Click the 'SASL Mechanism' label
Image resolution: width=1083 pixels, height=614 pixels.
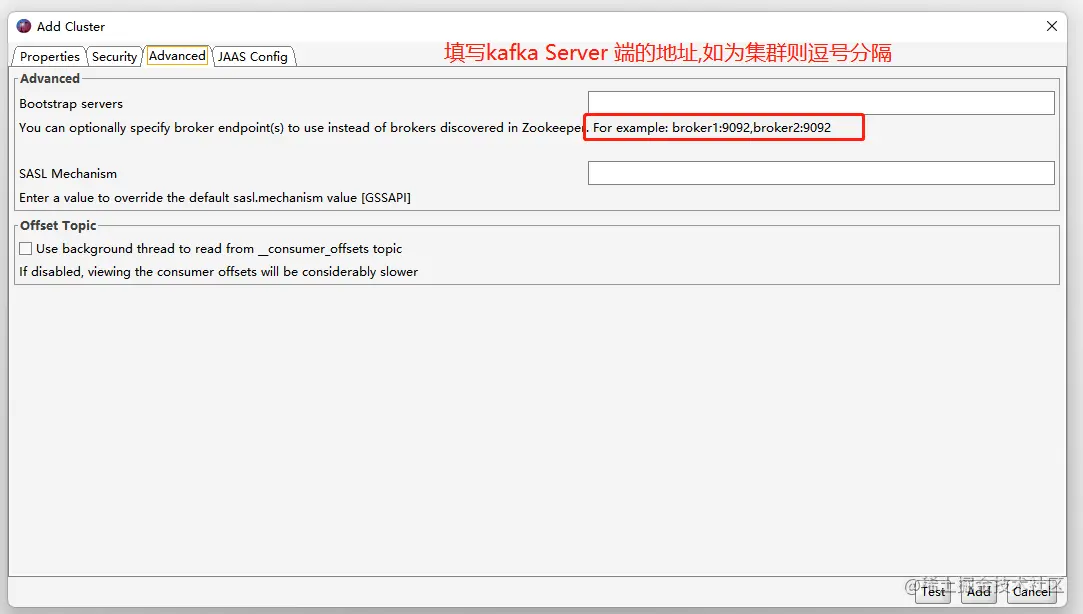pos(68,173)
